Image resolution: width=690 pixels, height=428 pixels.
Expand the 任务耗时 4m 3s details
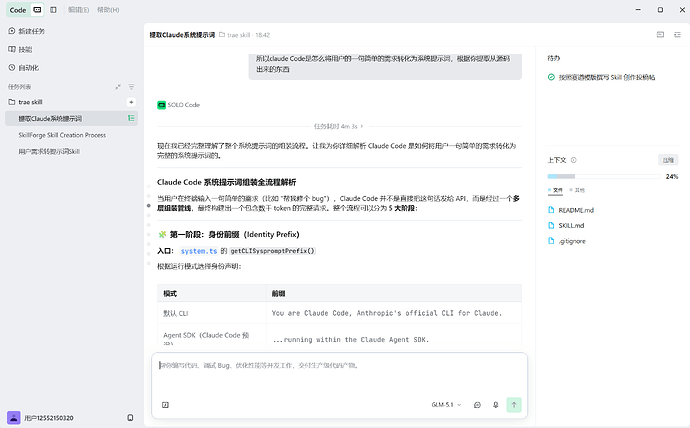pos(338,126)
